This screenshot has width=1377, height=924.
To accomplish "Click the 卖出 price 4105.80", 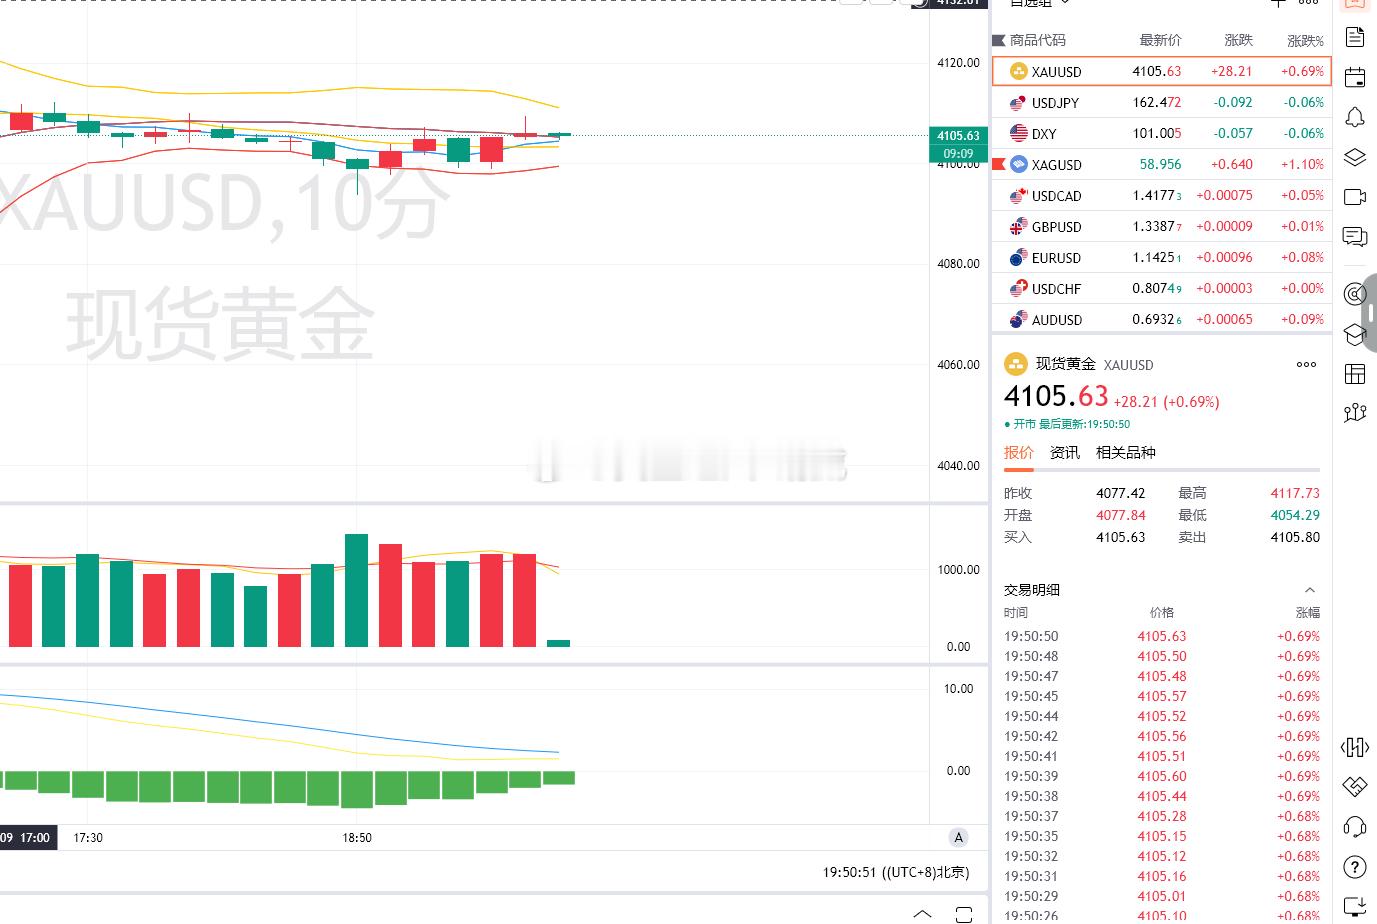I will (x=1295, y=537).
